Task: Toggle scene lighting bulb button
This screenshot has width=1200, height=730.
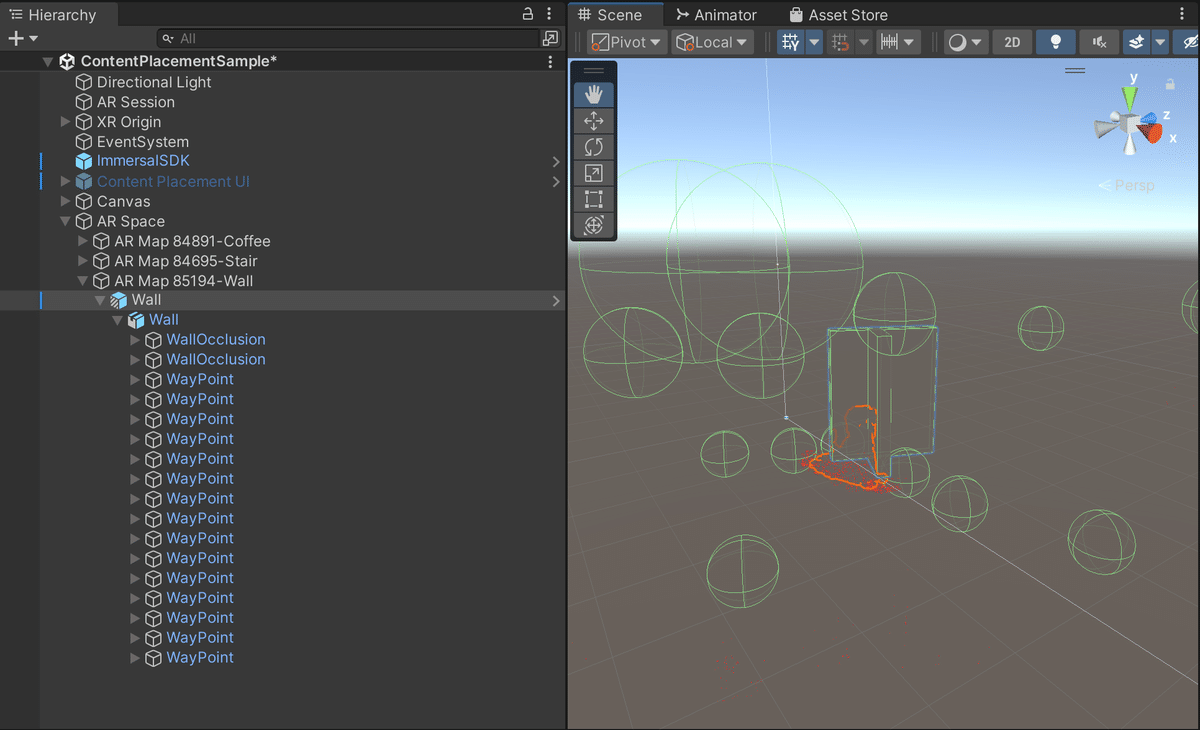Action: [x=1055, y=42]
